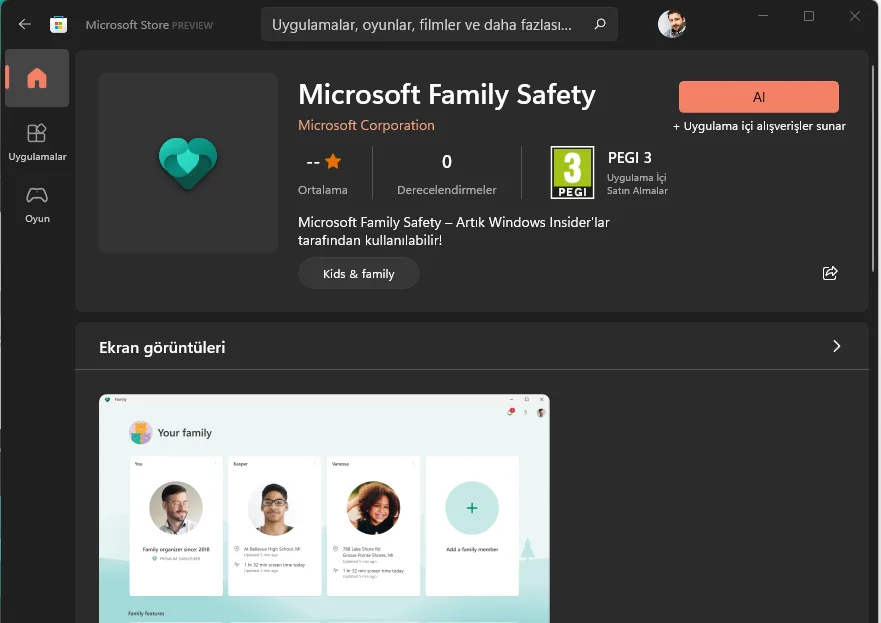Click the back arrow in title bar

25,24
